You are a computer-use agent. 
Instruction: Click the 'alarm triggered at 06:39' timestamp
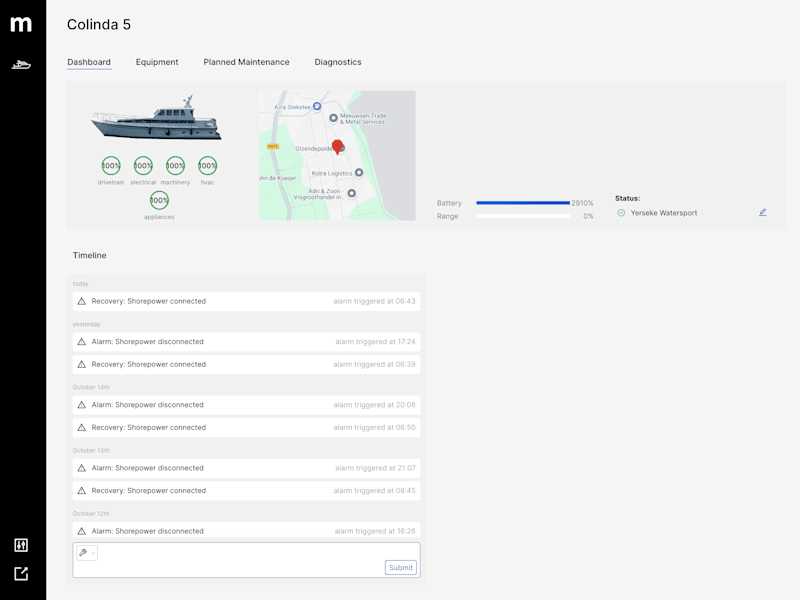[x=374, y=364]
